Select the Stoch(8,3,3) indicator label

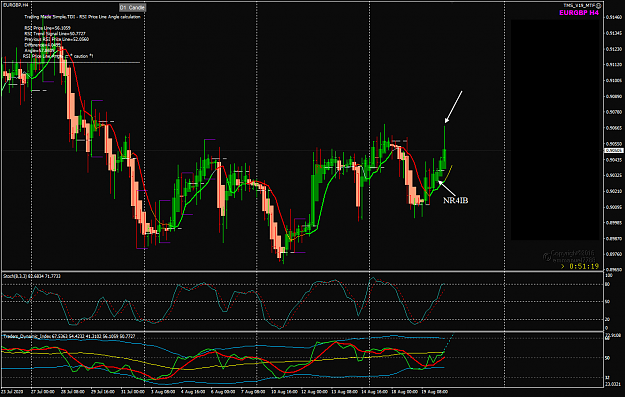point(32,276)
